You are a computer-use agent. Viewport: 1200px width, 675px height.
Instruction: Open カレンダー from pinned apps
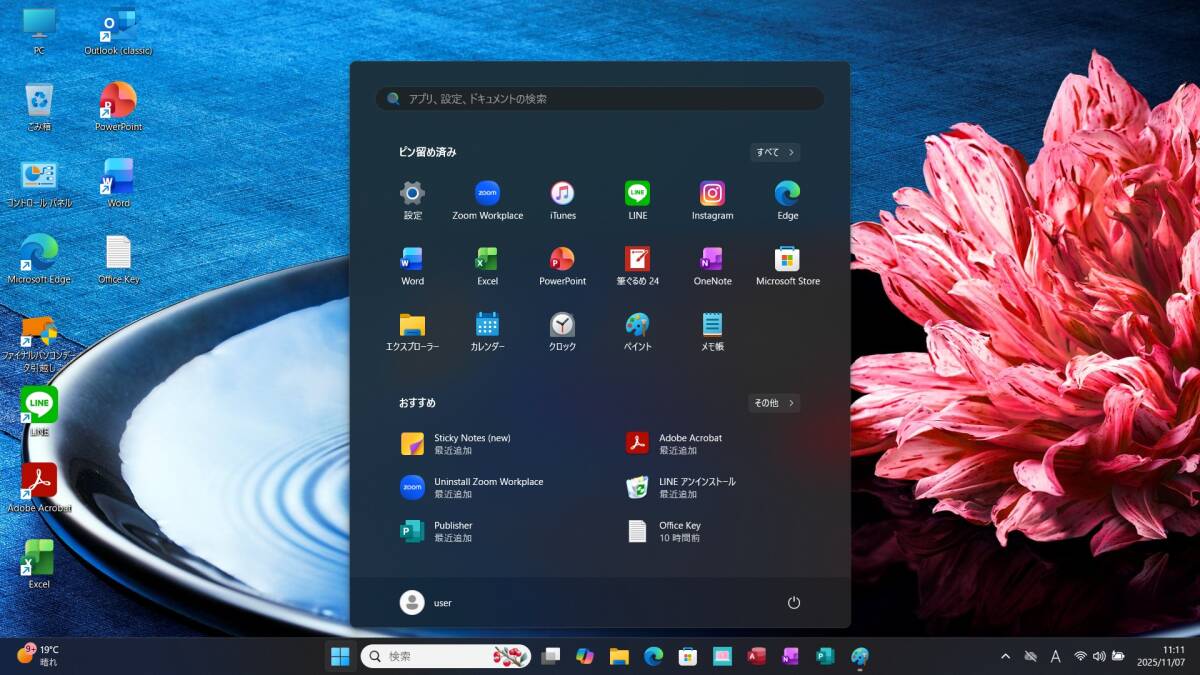[x=487, y=332]
